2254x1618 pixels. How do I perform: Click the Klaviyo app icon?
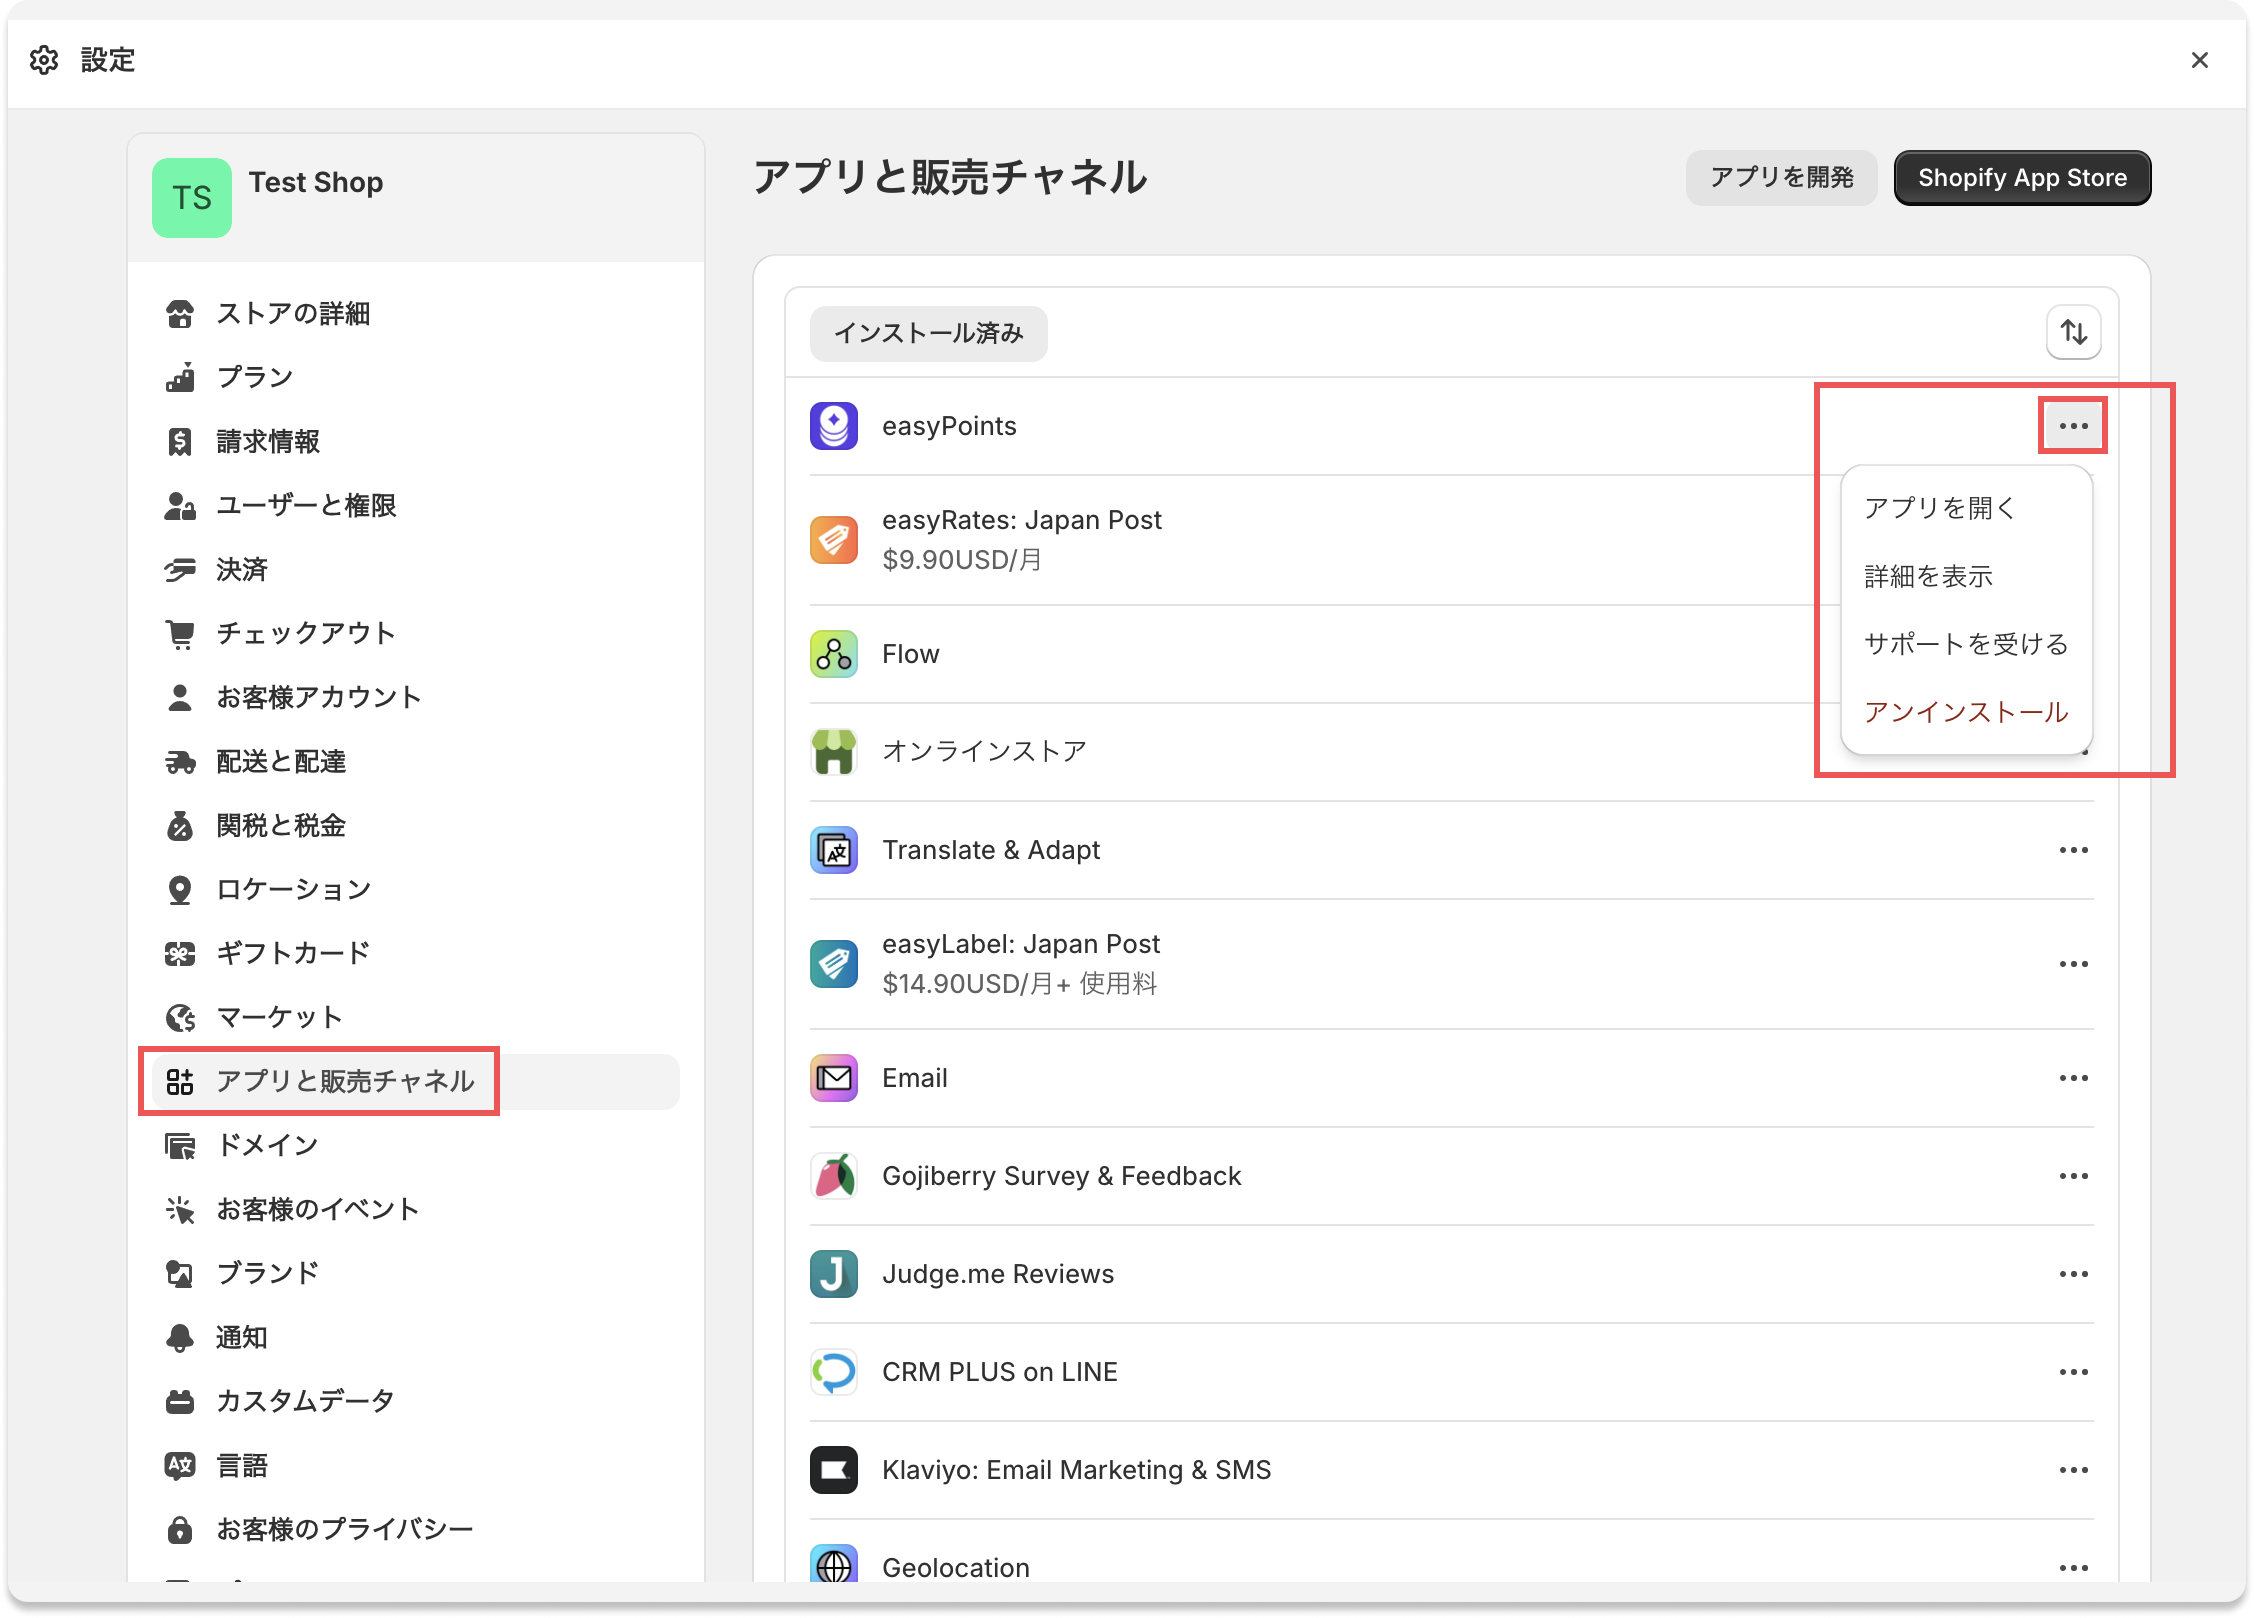pyautogui.click(x=833, y=1470)
